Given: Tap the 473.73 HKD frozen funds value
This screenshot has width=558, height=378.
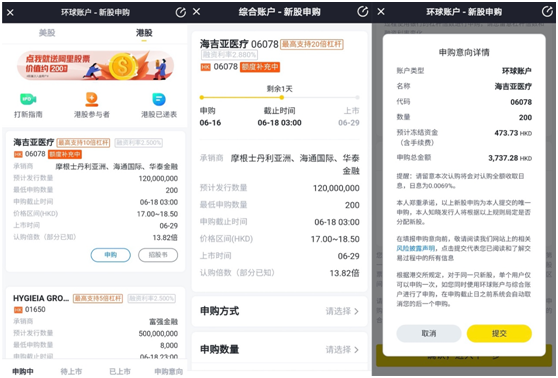Looking at the screenshot, I should pos(513,133).
